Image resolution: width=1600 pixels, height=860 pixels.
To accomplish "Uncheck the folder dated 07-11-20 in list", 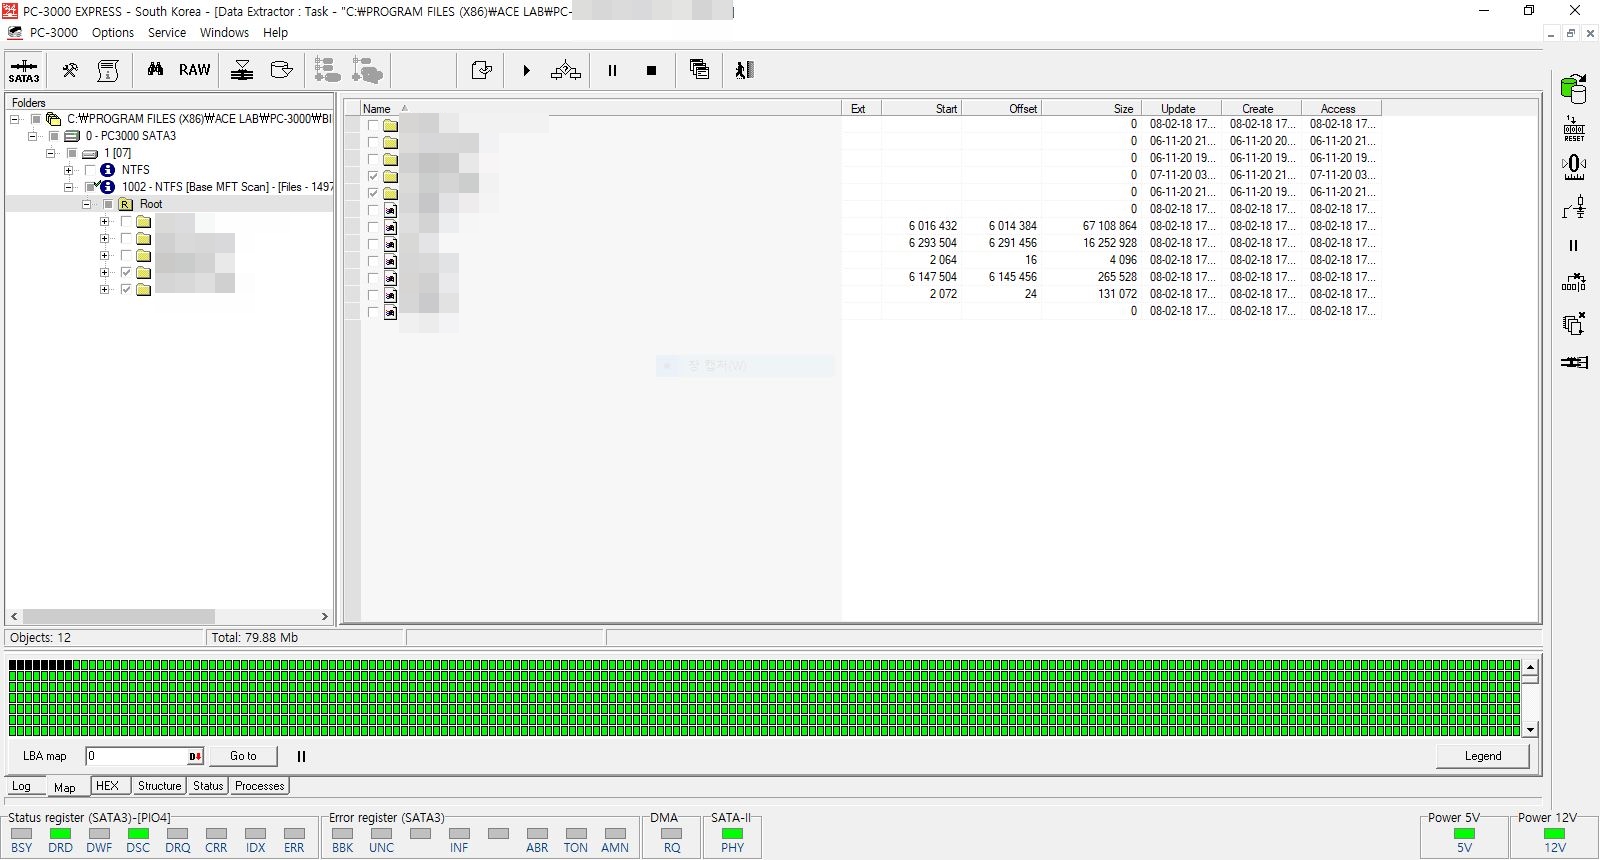I will pos(373,177).
